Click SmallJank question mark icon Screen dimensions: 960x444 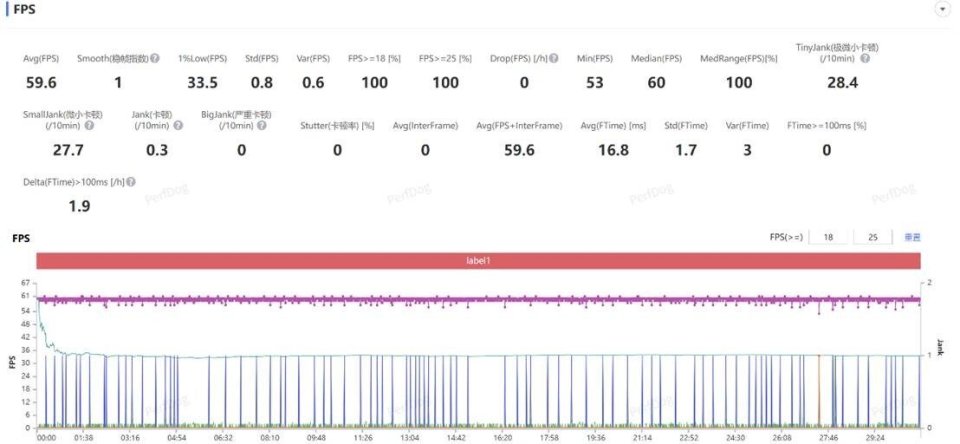point(89,126)
